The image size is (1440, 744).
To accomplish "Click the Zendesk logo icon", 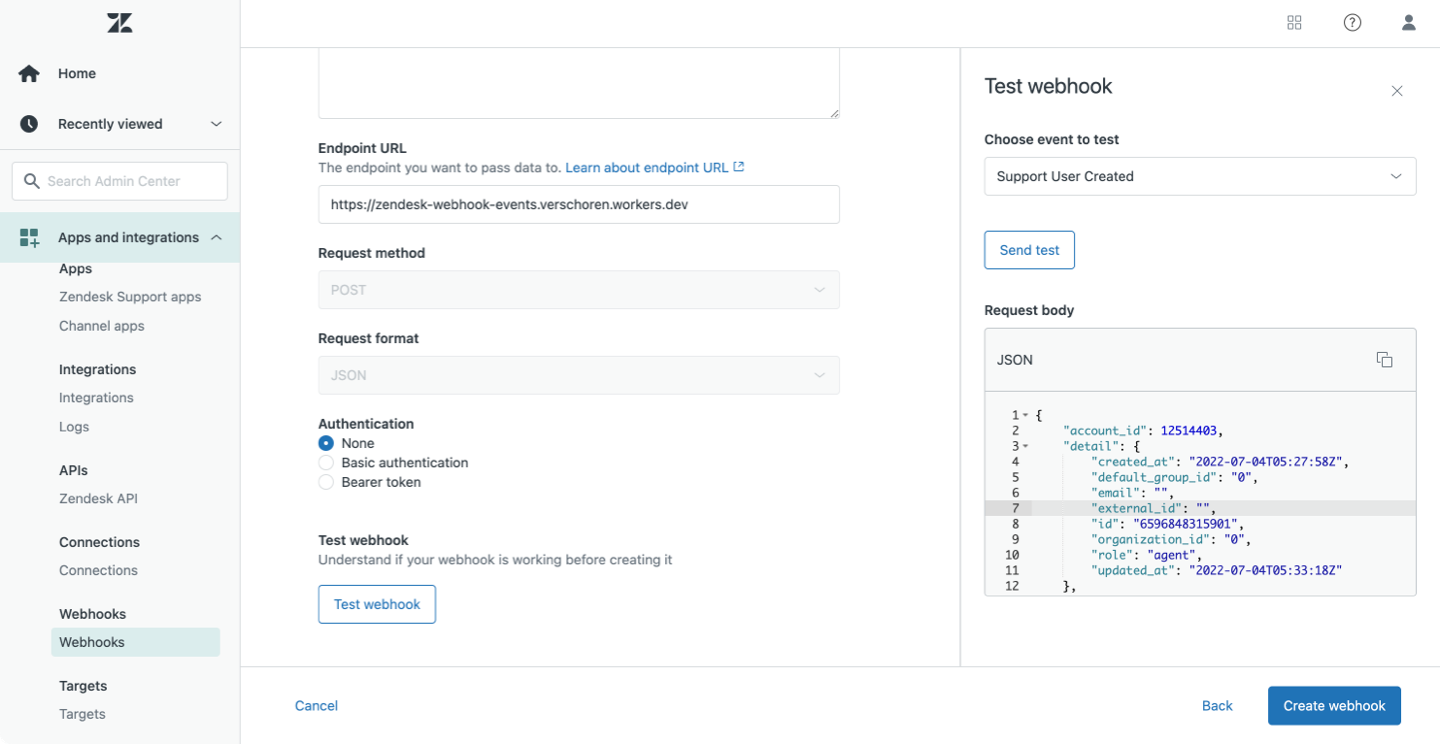I will [x=120, y=23].
